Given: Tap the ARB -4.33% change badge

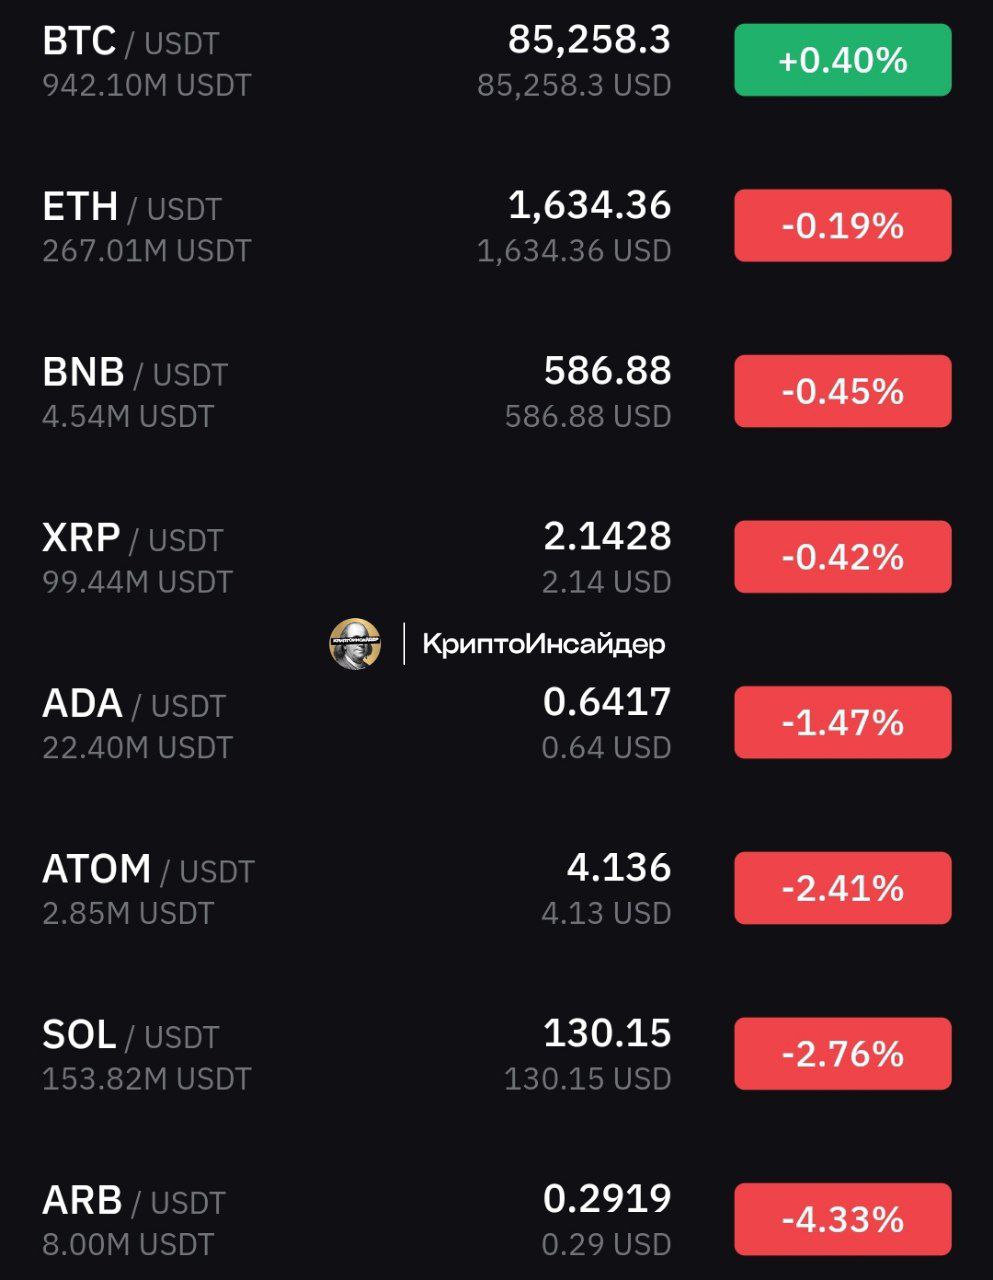Looking at the screenshot, I should tap(842, 1219).
